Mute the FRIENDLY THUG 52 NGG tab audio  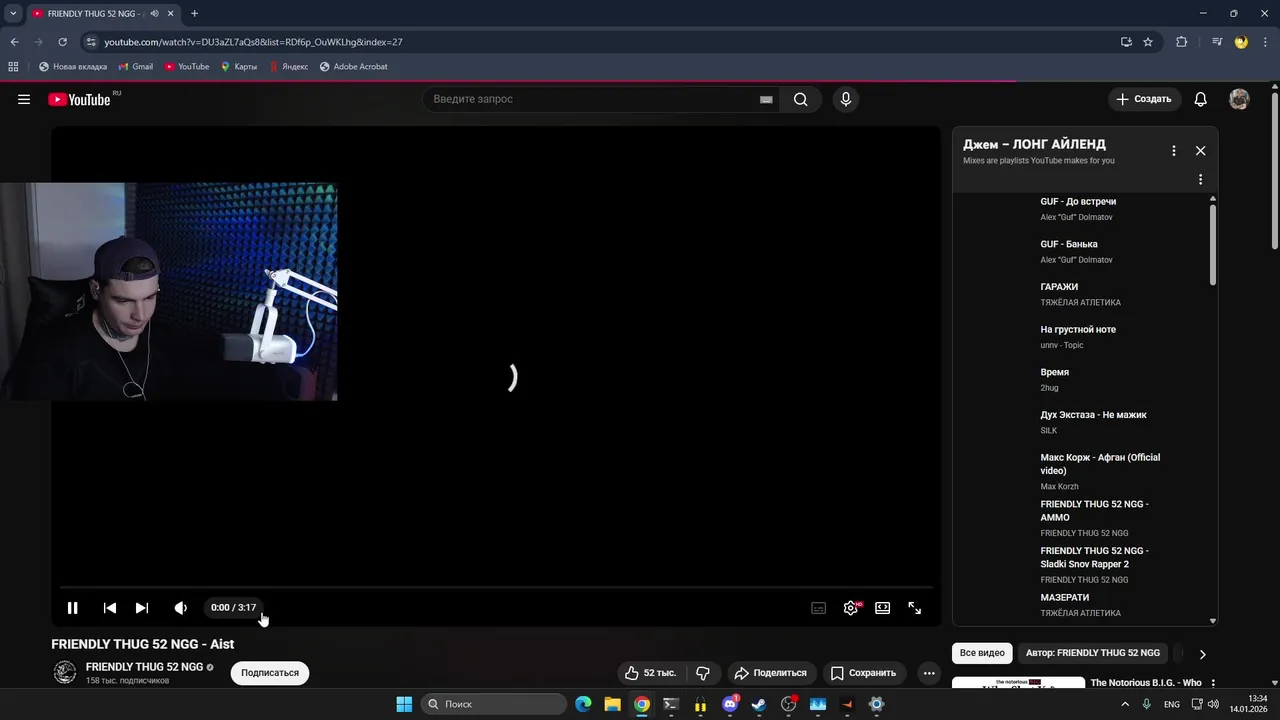tap(154, 13)
